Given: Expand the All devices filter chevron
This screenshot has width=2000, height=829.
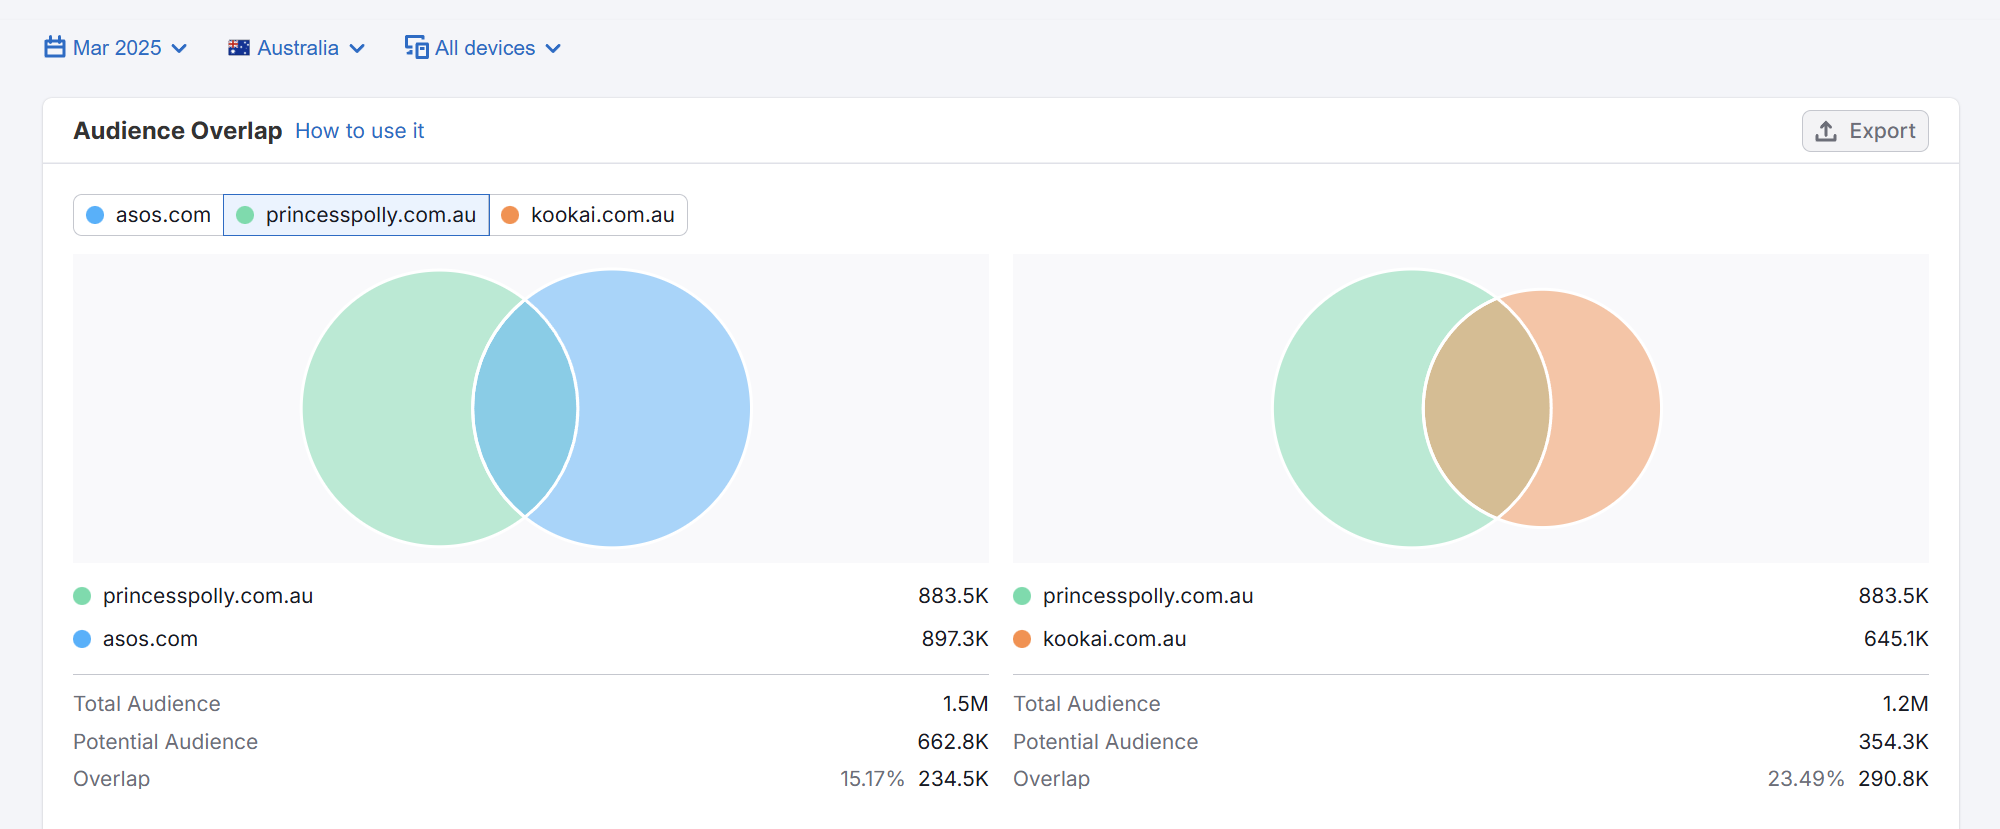Looking at the screenshot, I should pos(553,48).
